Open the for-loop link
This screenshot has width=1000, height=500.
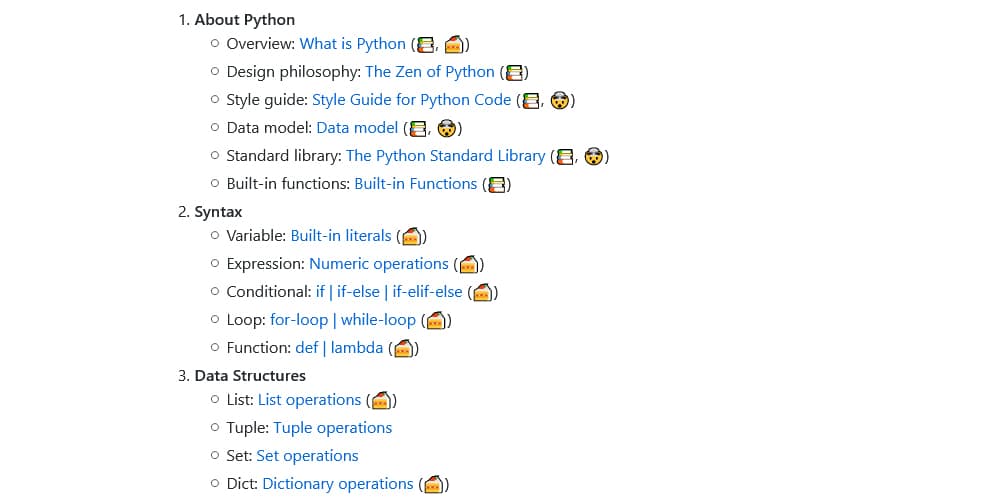(299, 320)
